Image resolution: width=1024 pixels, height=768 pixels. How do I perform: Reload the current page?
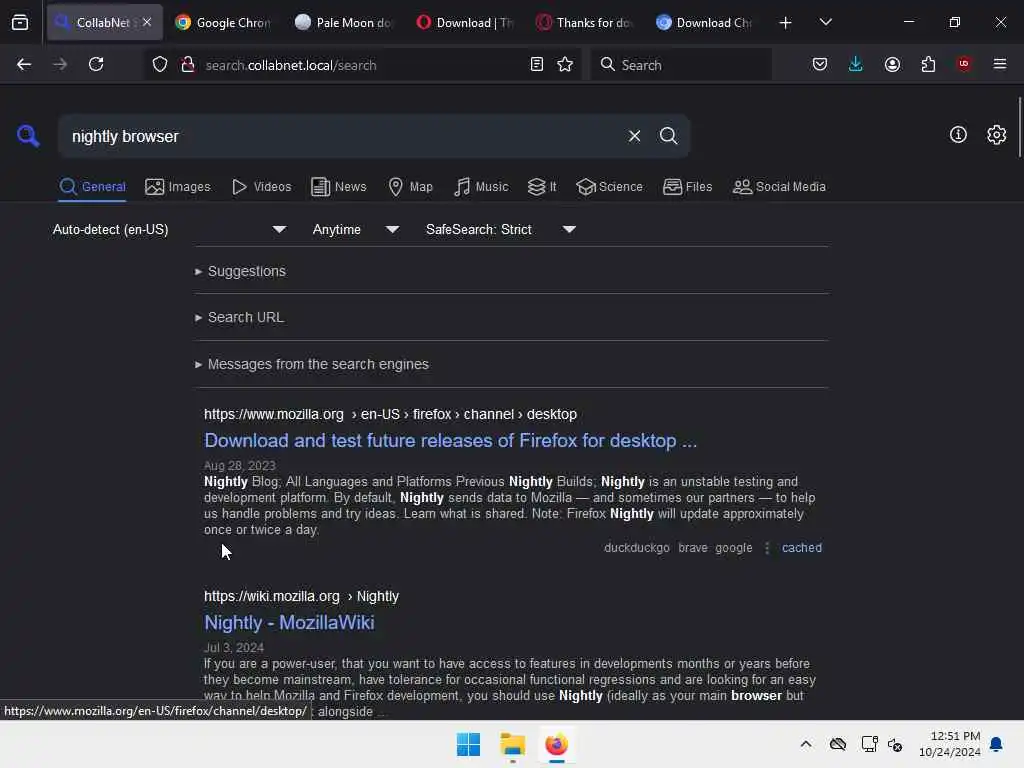point(96,64)
